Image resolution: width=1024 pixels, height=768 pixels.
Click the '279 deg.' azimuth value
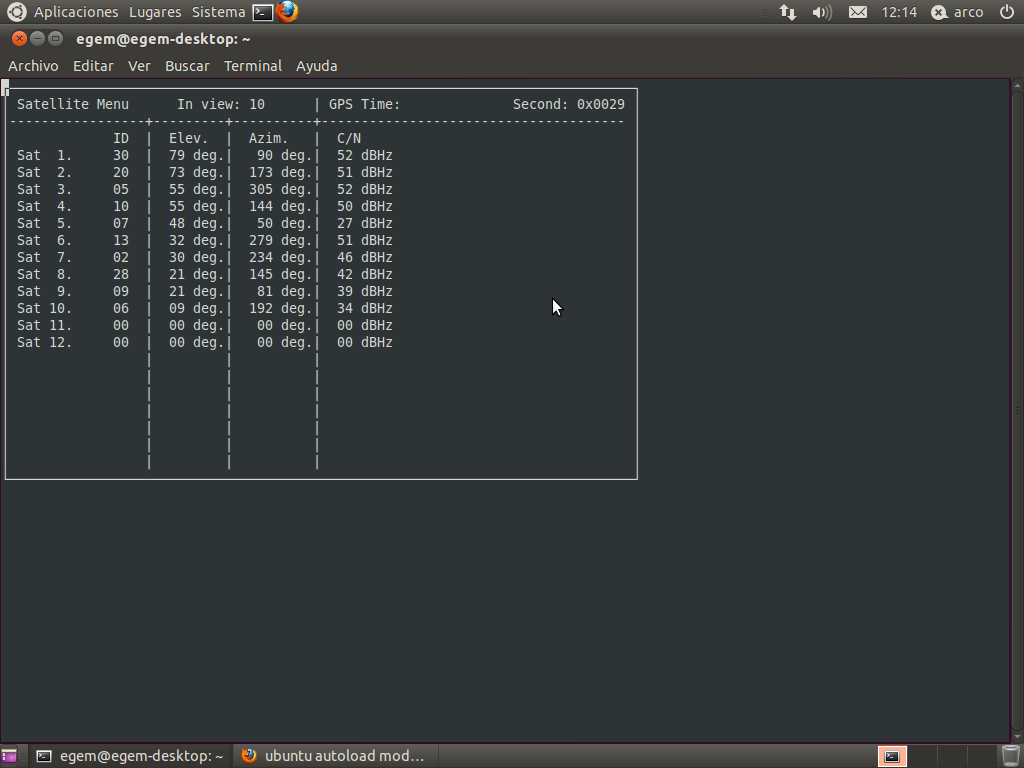(x=281, y=240)
